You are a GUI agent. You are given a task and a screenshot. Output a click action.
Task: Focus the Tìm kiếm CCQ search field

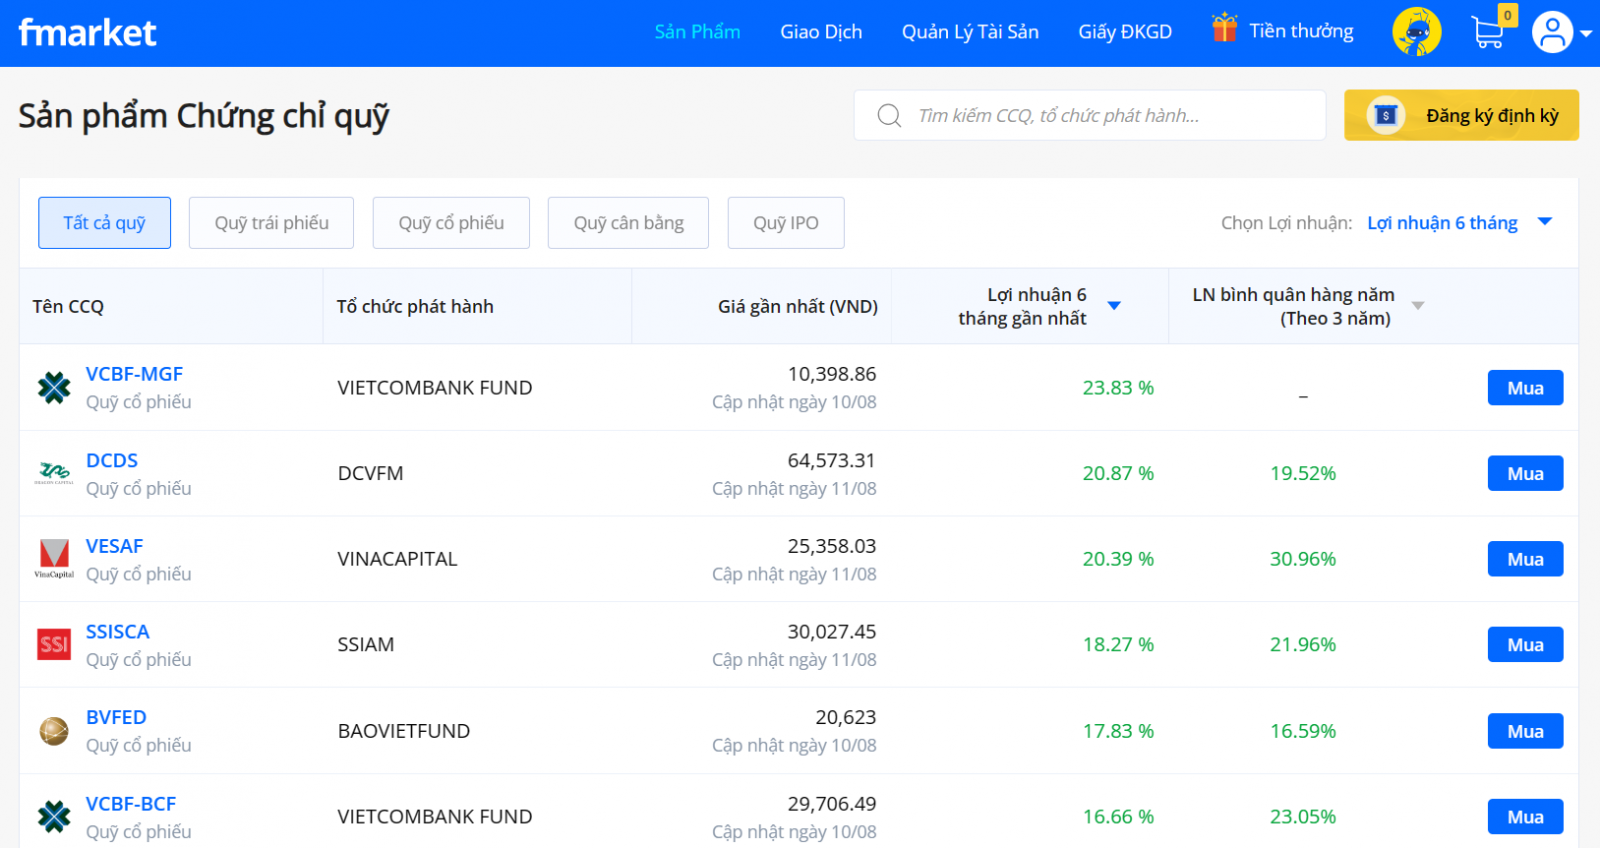point(1090,115)
